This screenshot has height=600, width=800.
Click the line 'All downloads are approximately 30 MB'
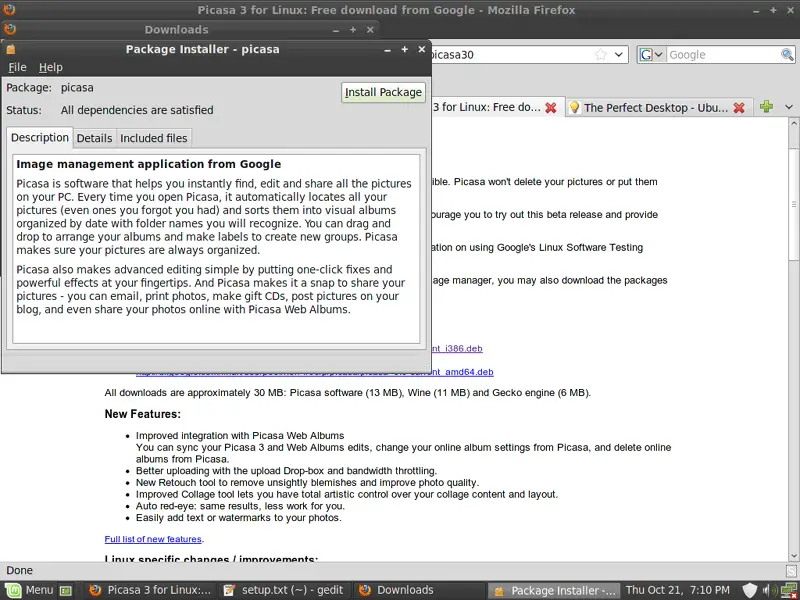tap(347, 393)
